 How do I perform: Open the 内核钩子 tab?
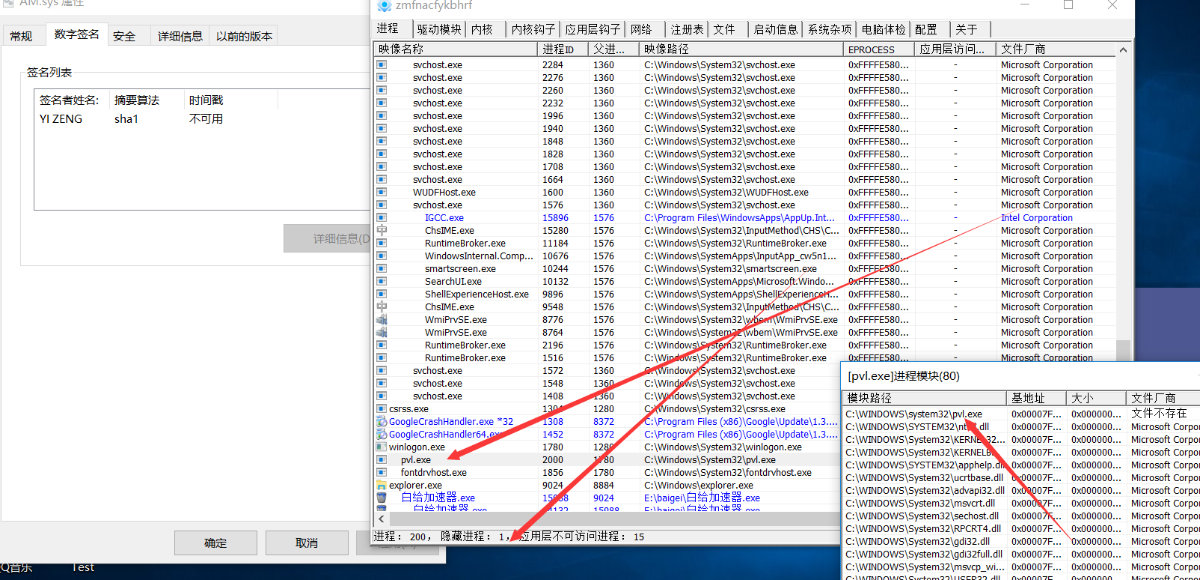pyautogui.click(x=531, y=30)
